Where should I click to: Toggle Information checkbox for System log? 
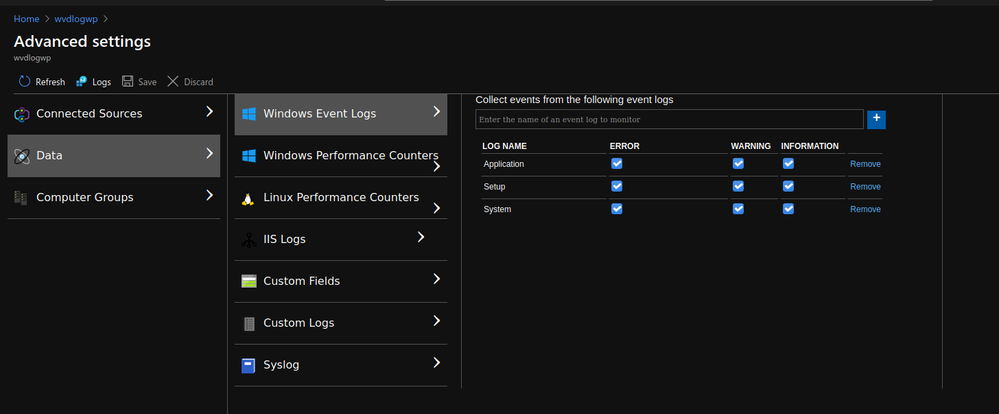[x=788, y=208]
